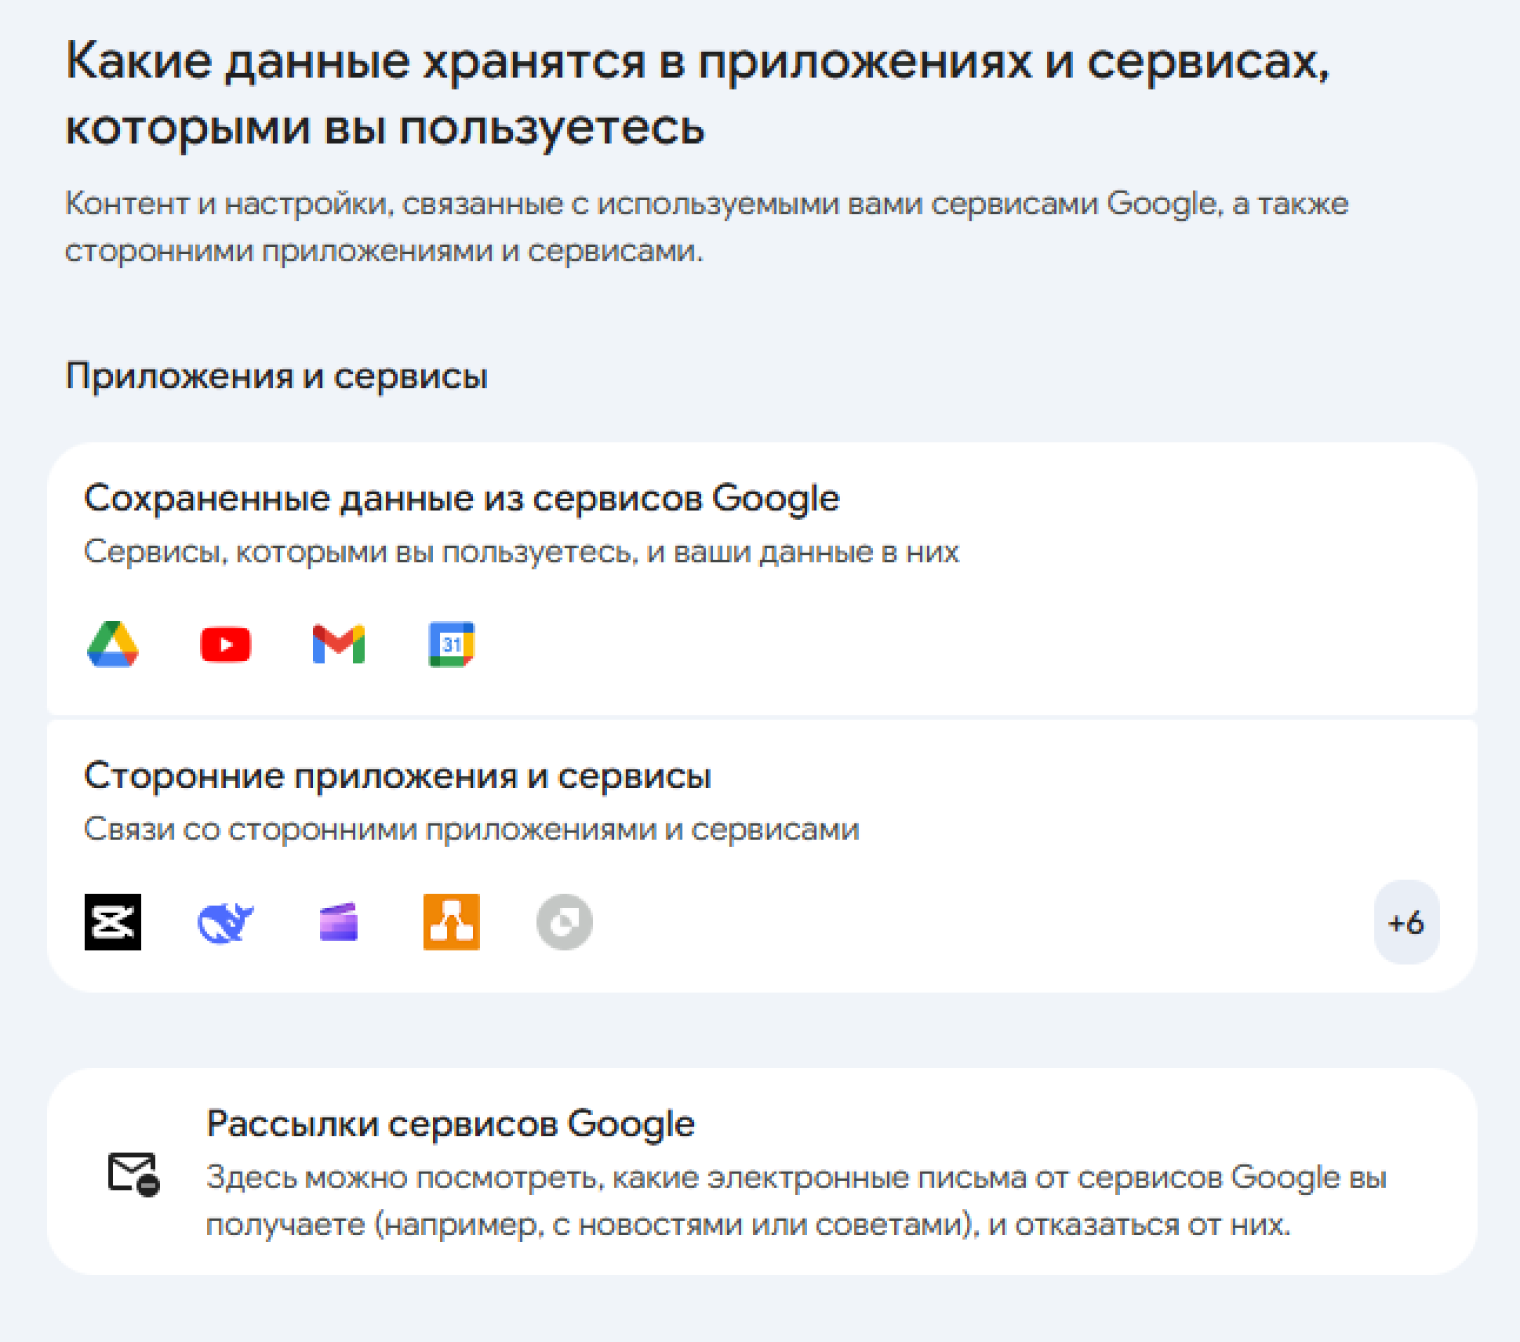Click the envelope icon near Рассылки сервисов Google
This screenshot has height=1342, width=1520.
[131, 1175]
